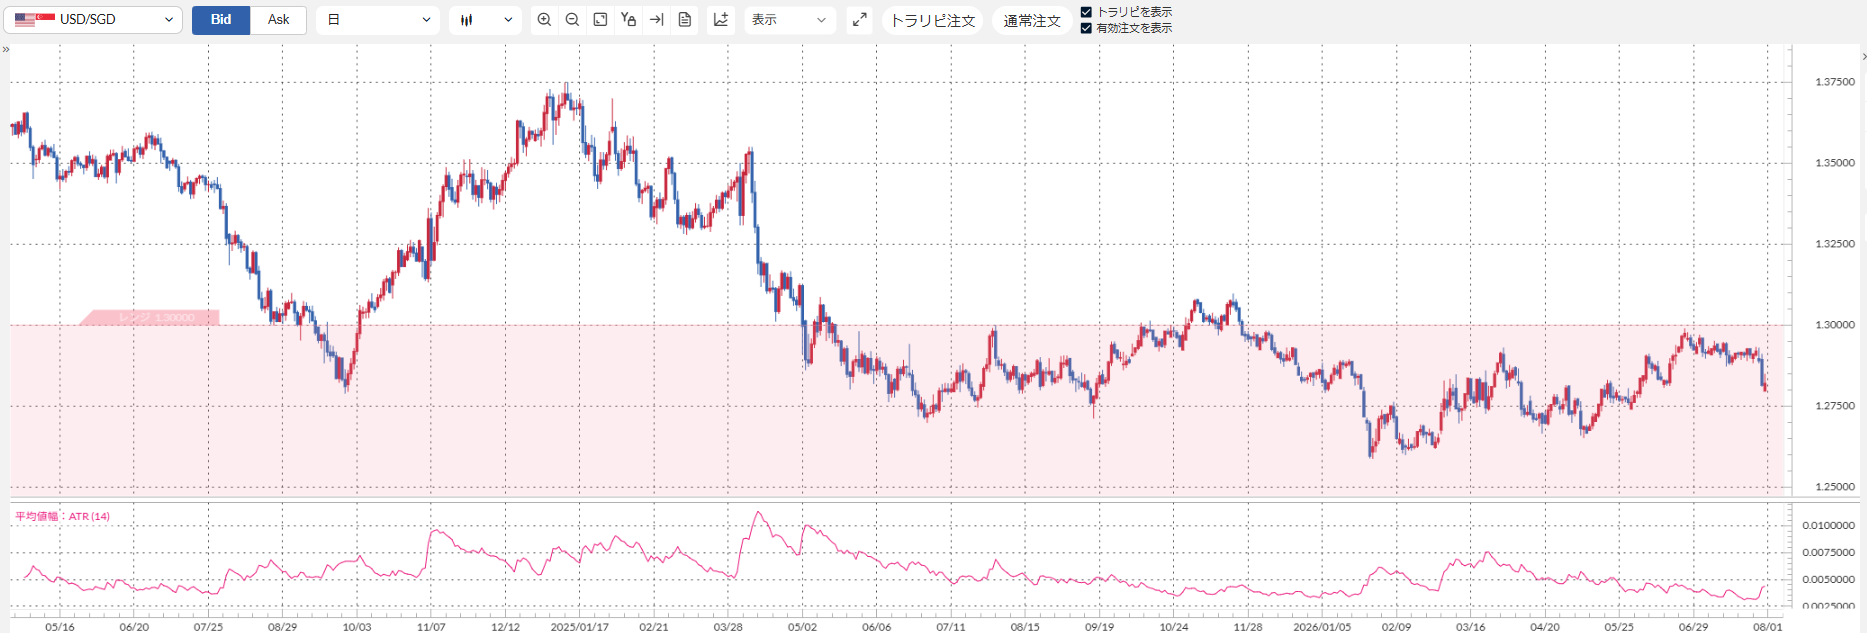Uncheck 有効注文を表示 checkbox
1867x633 pixels.
tap(1086, 28)
